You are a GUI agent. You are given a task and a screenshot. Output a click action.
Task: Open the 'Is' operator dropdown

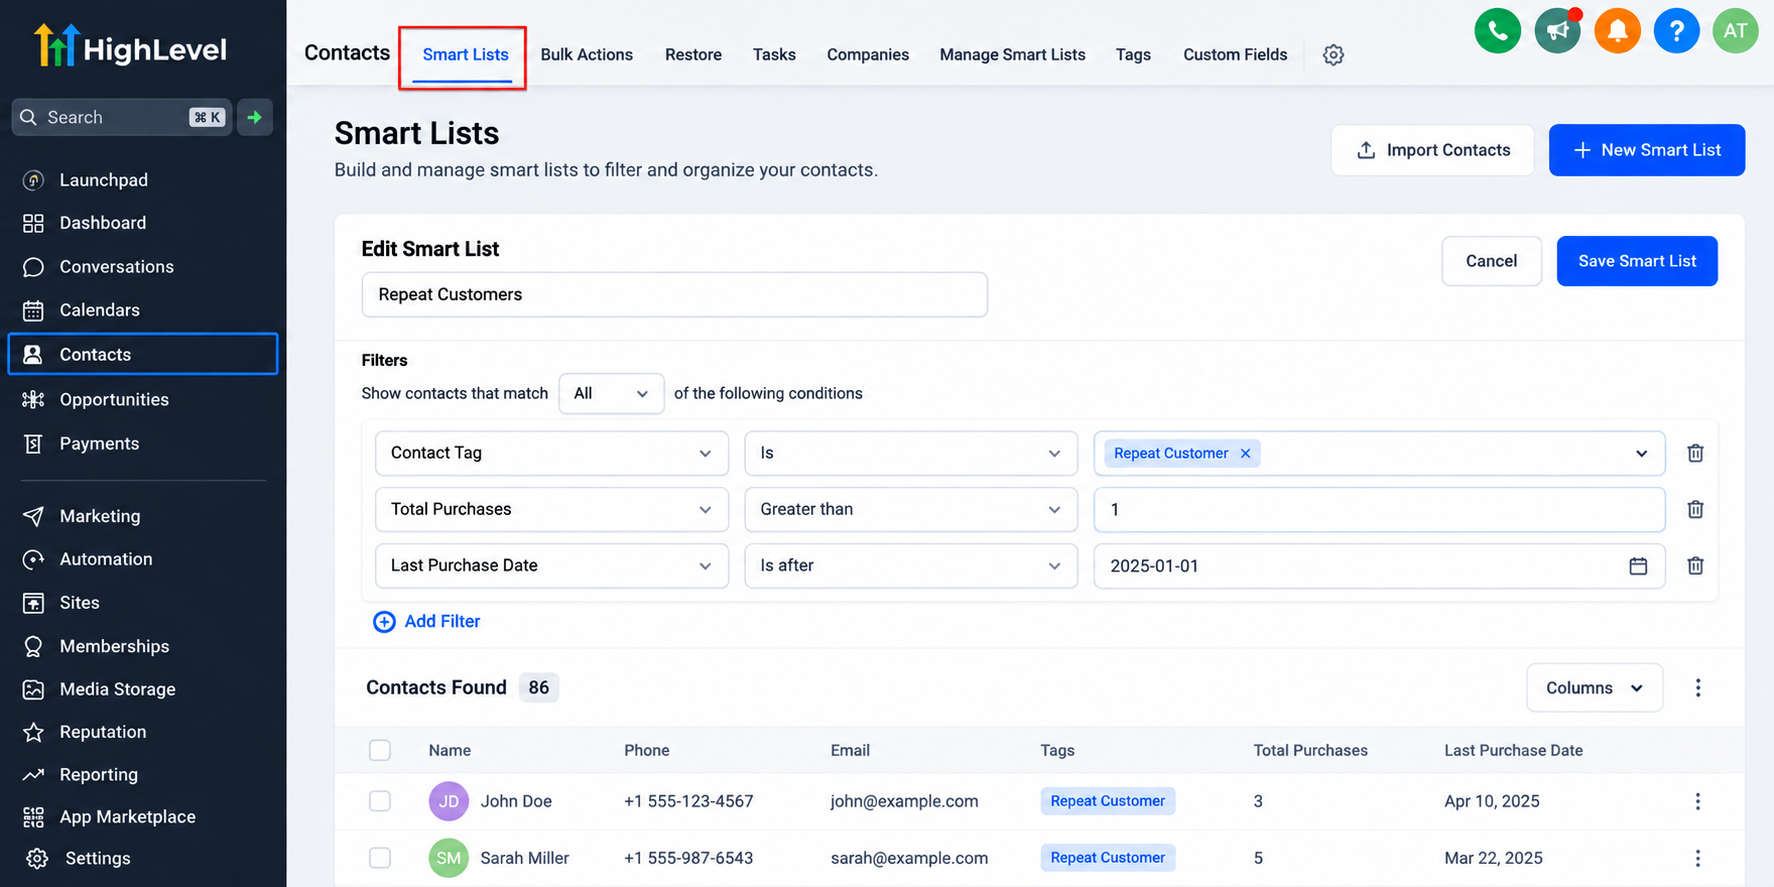point(911,453)
